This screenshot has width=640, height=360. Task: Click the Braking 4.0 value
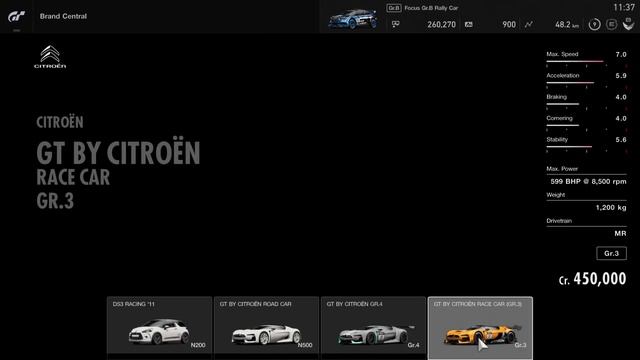coord(621,97)
